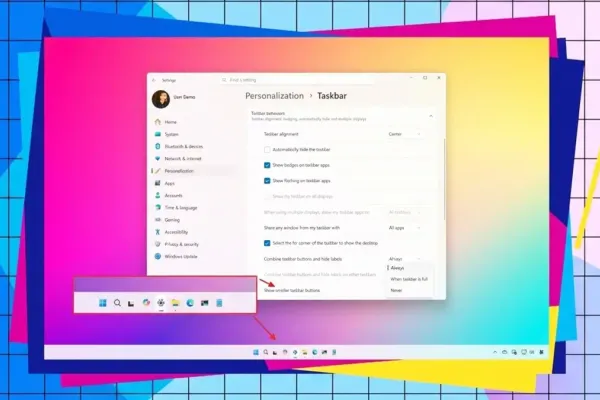Open the multiple displays taskbar apps dropdown
The width and height of the screenshot is (600, 400).
point(404,212)
